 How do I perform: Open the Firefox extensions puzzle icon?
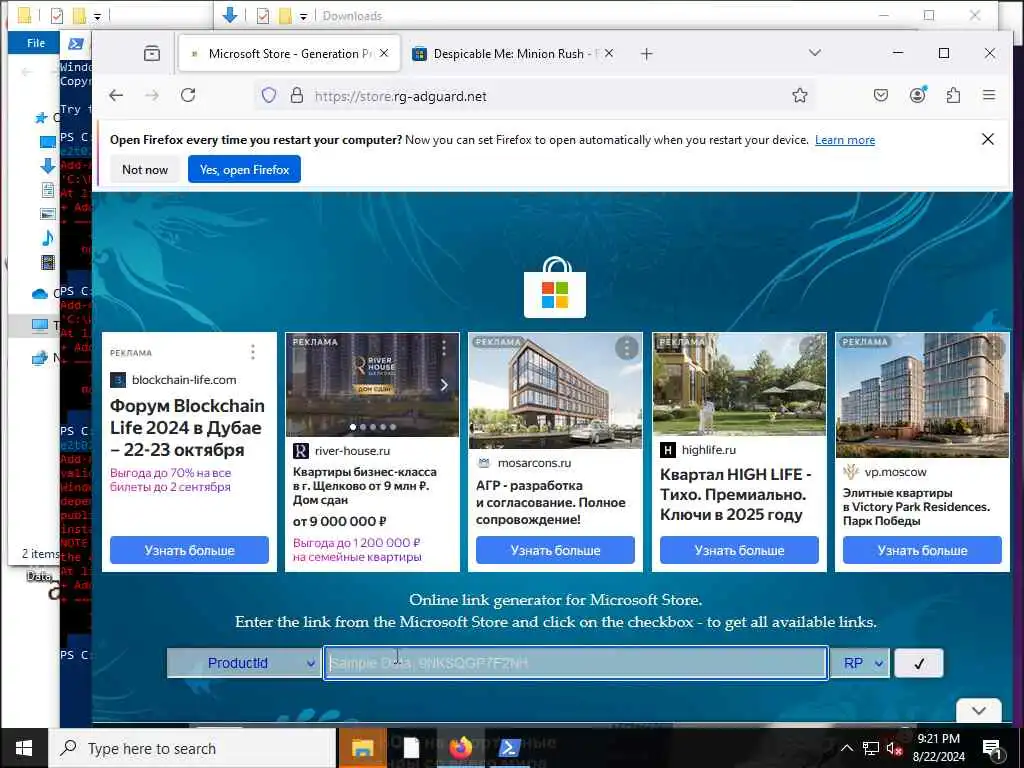pyautogui.click(x=953, y=96)
